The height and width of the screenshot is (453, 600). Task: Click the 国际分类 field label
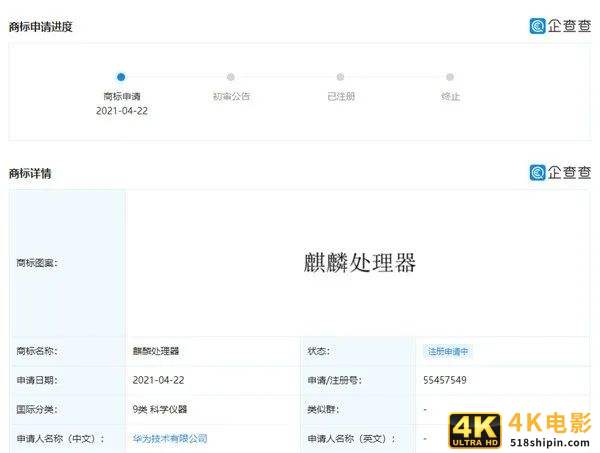point(37,409)
